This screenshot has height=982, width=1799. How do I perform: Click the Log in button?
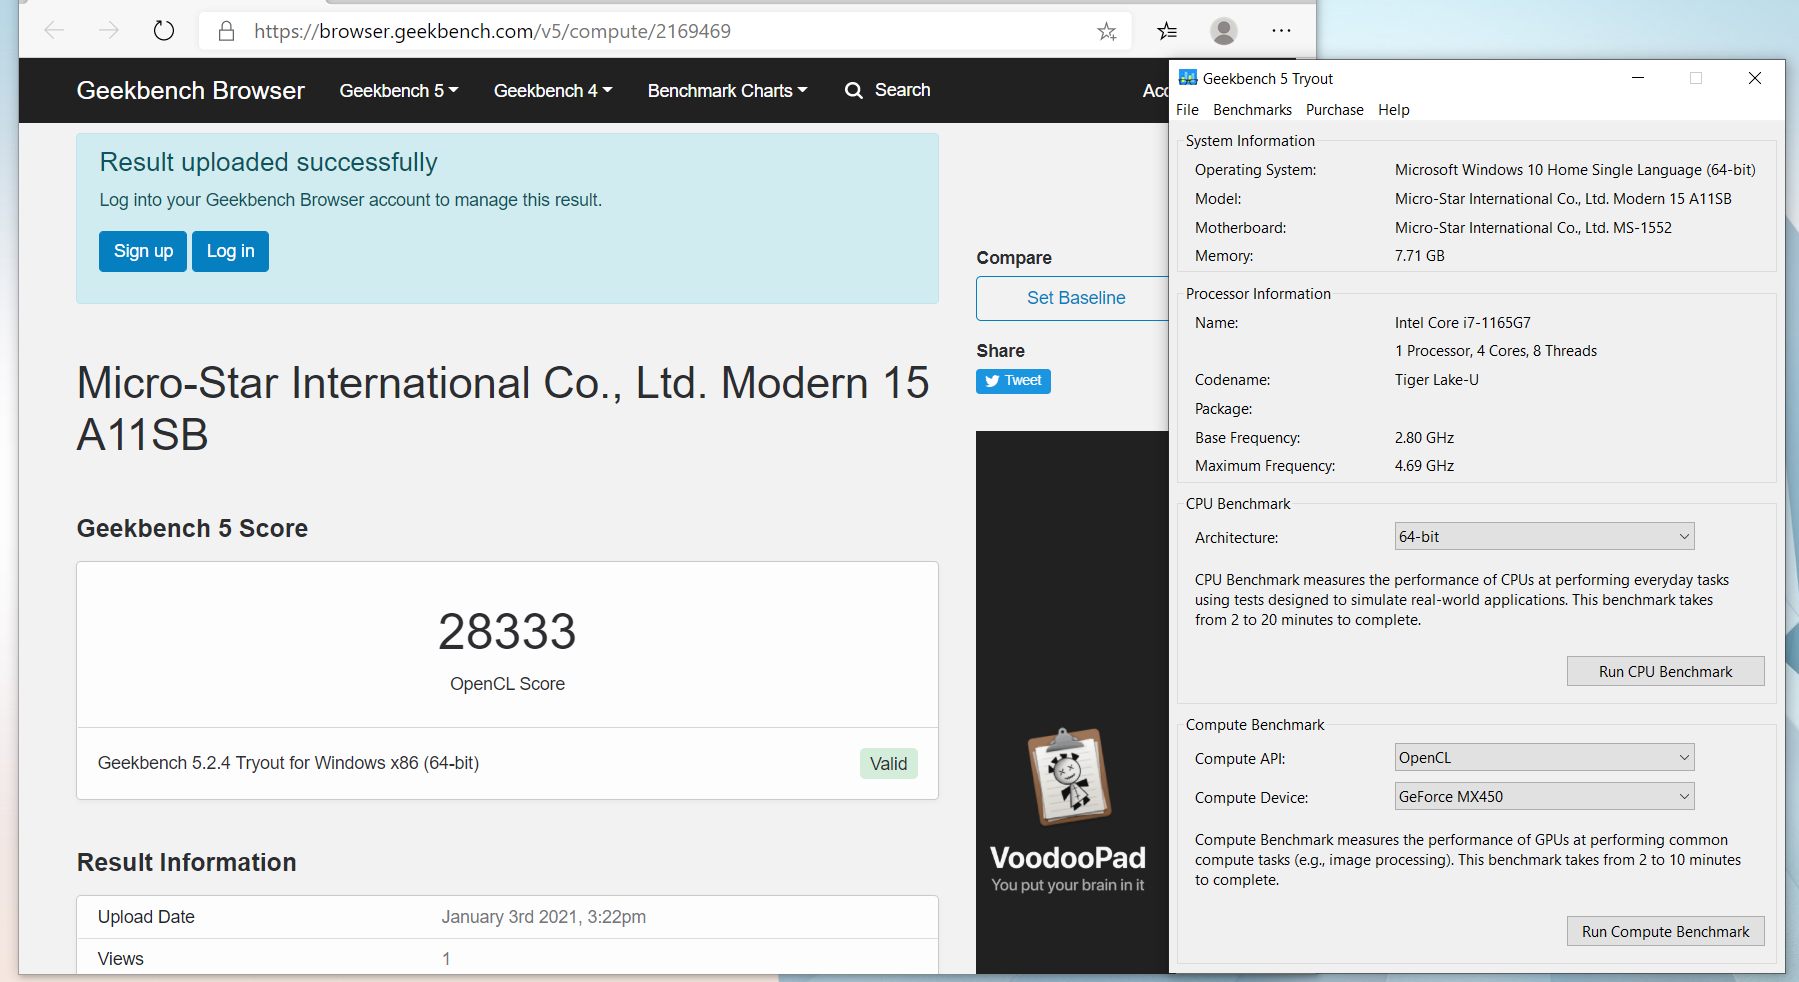(230, 251)
